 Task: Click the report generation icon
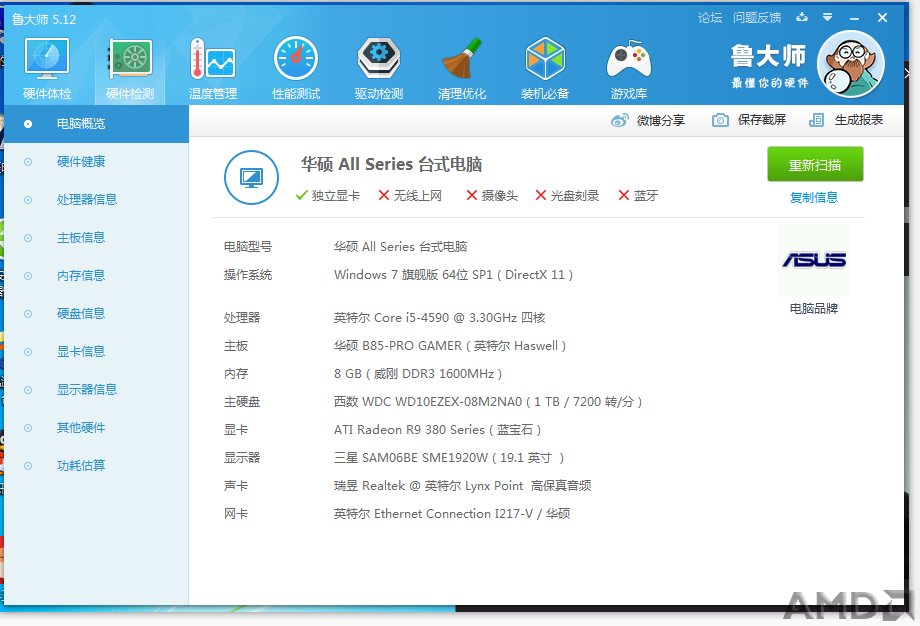(x=816, y=120)
